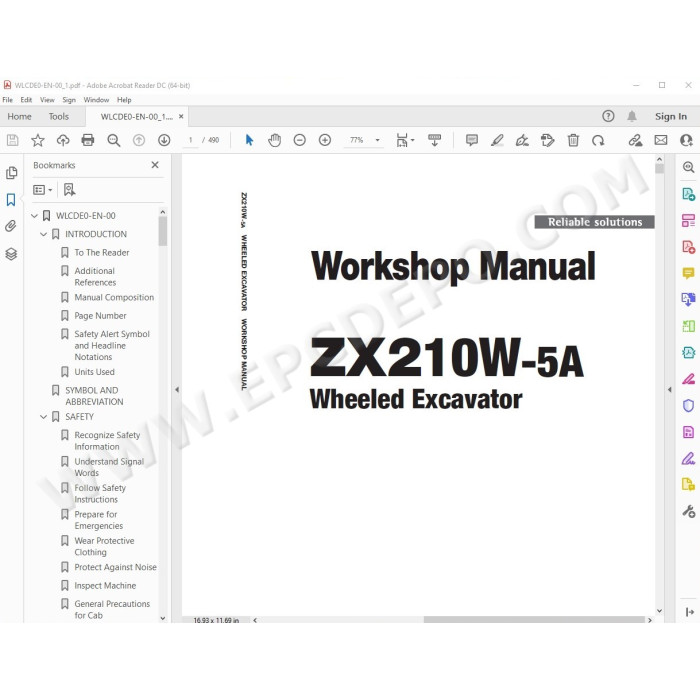Open 'Inspect Machine' bookmark
700x700 pixels.
coord(105,585)
